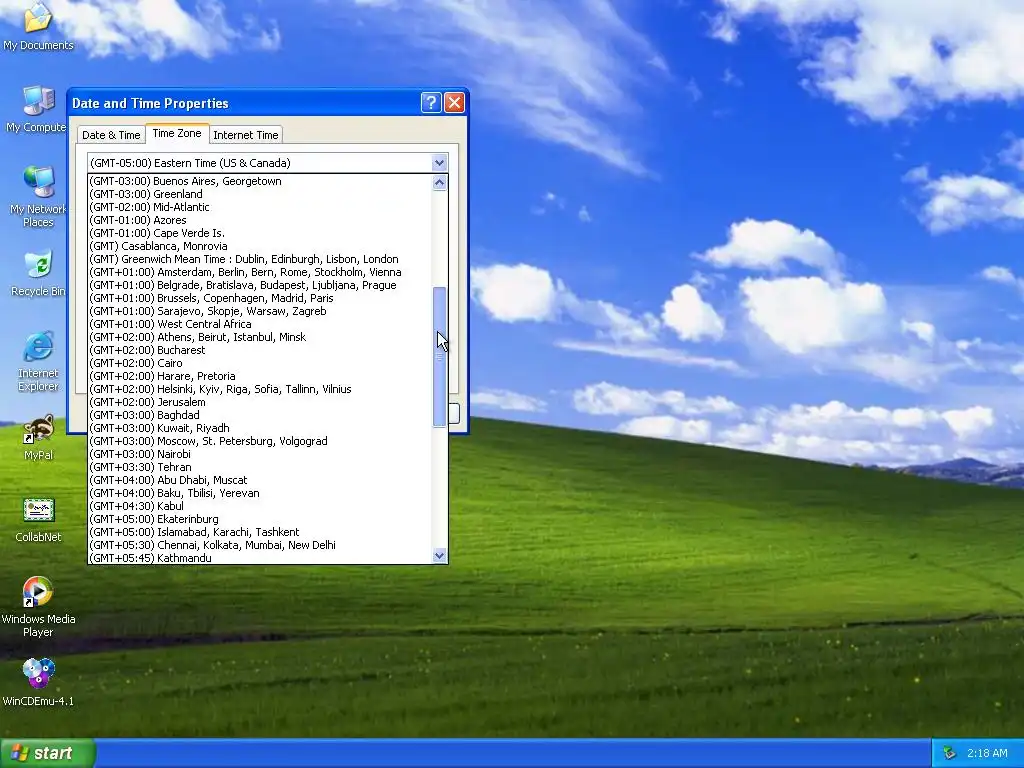The height and width of the screenshot is (768, 1024).
Task: Select Buenos Aires, Georgetown time zone
Action: click(x=260, y=181)
